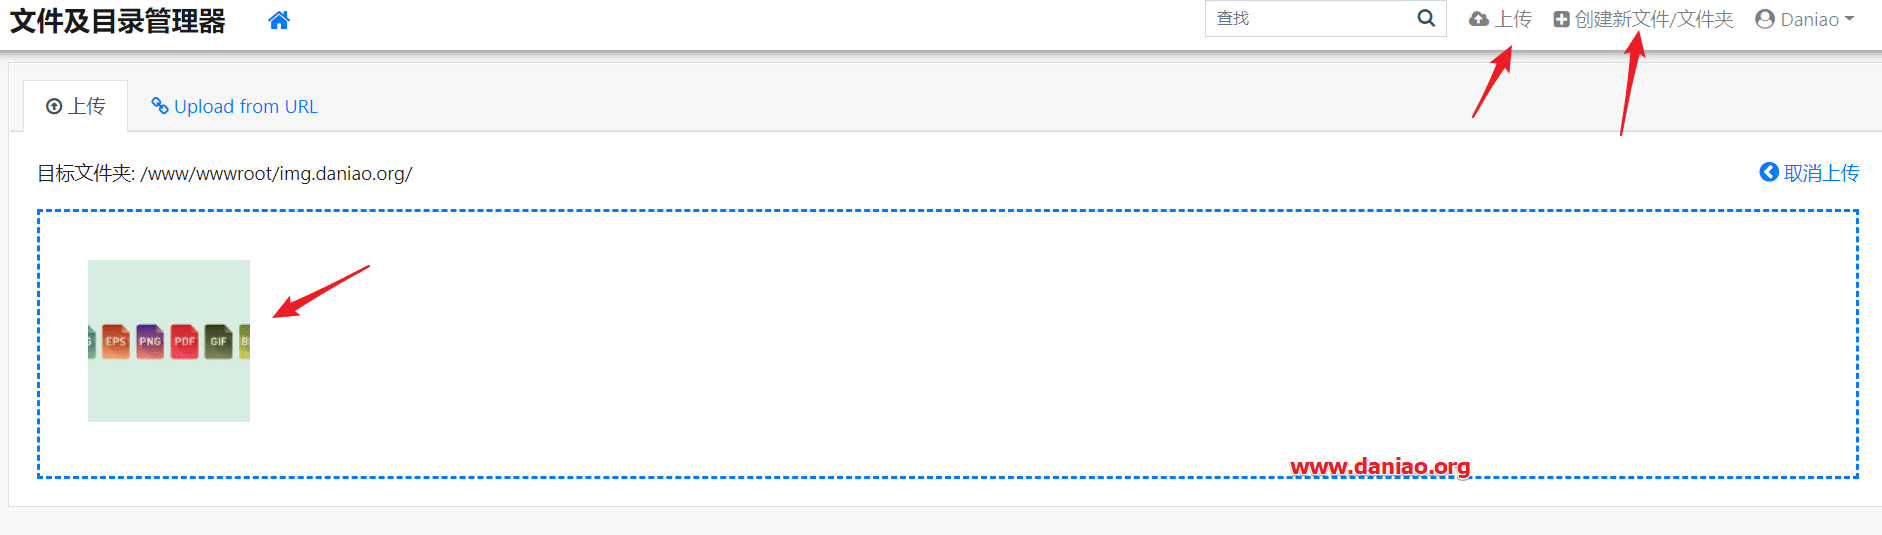Click the 上传 link in the top bar
The image size is (1882, 535).
click(1500, 19)
